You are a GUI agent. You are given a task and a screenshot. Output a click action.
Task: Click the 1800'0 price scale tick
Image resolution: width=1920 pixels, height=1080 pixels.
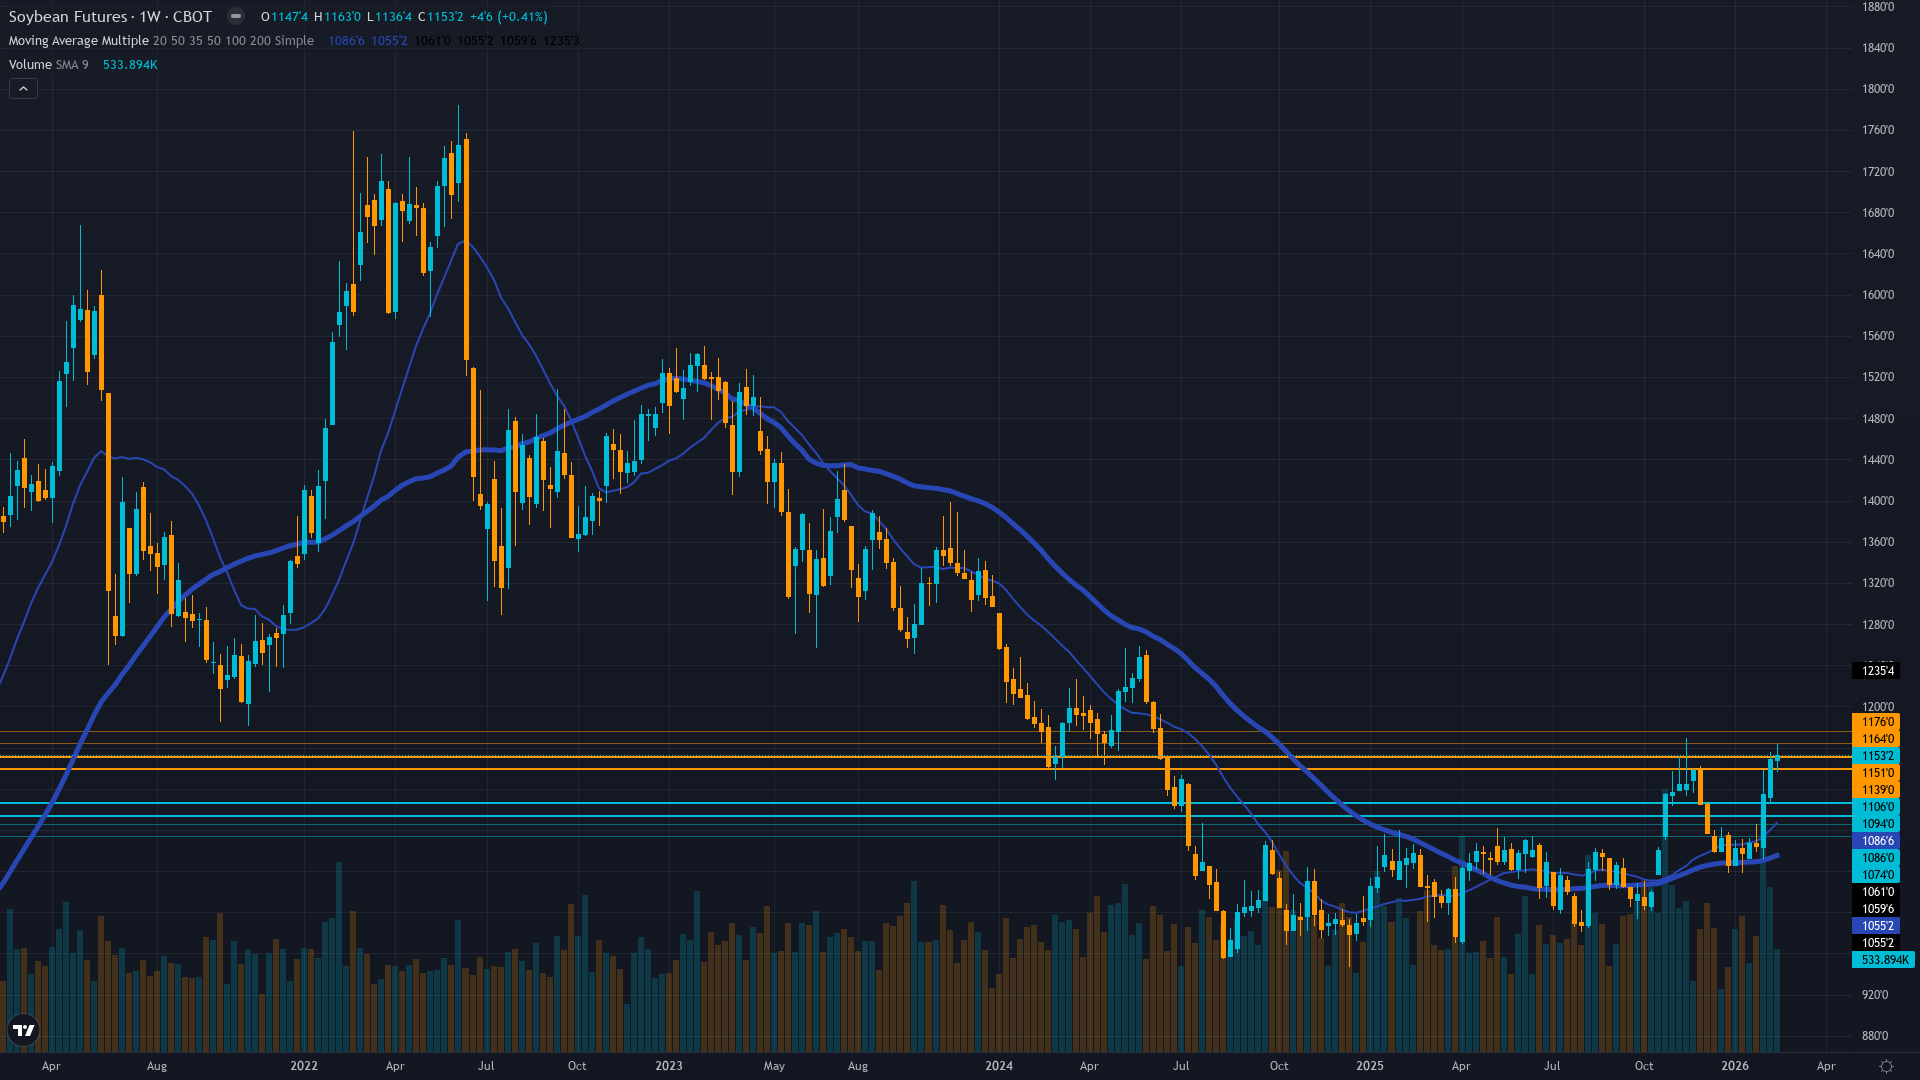[1877, 89]
